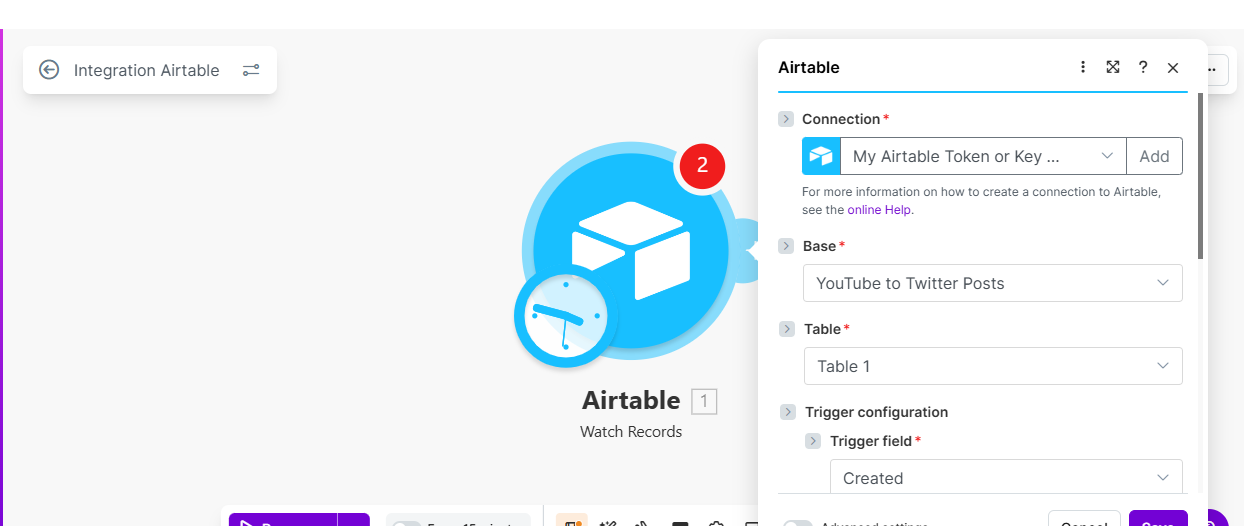1244x526 pixels.
Task: Expand the Connection field options
Action: click(786, 119)
